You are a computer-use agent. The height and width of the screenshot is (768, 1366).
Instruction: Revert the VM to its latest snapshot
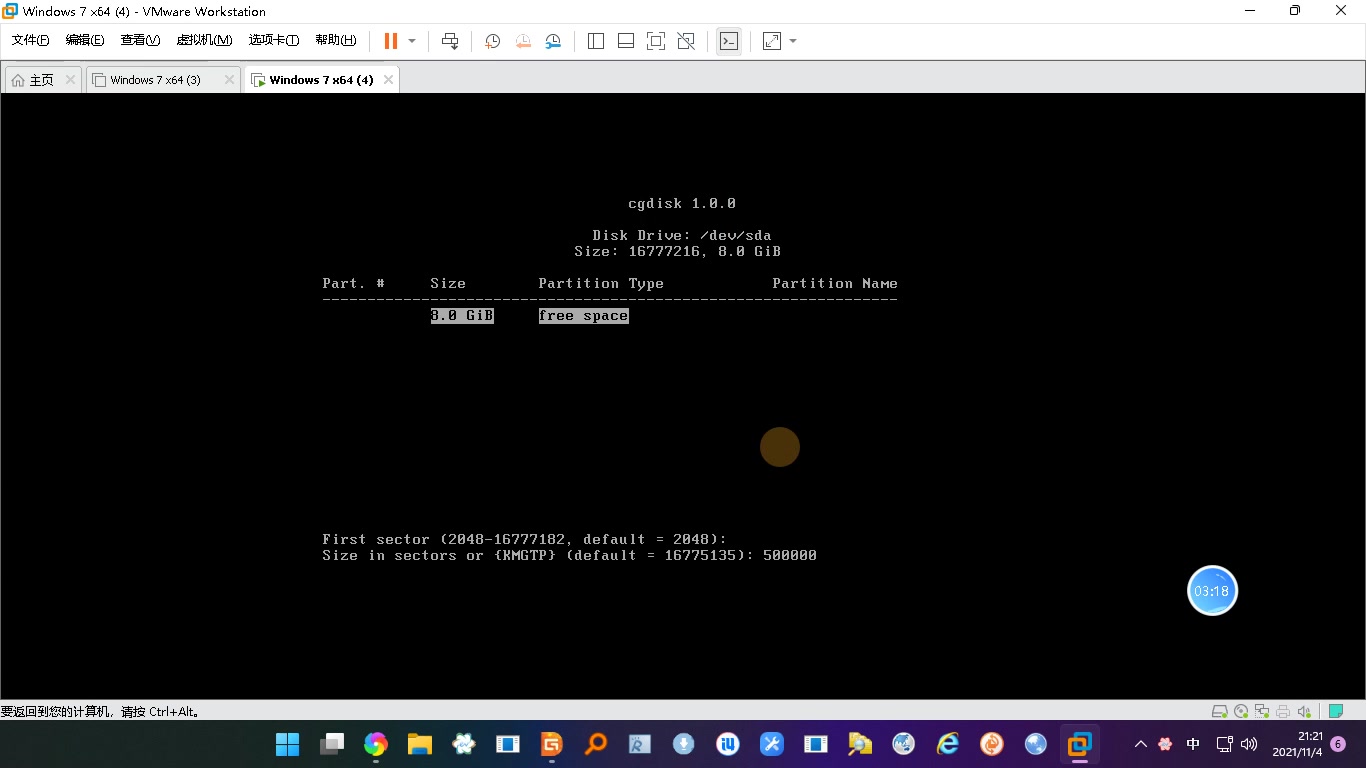pyautogui.click(x=522, y=41)
